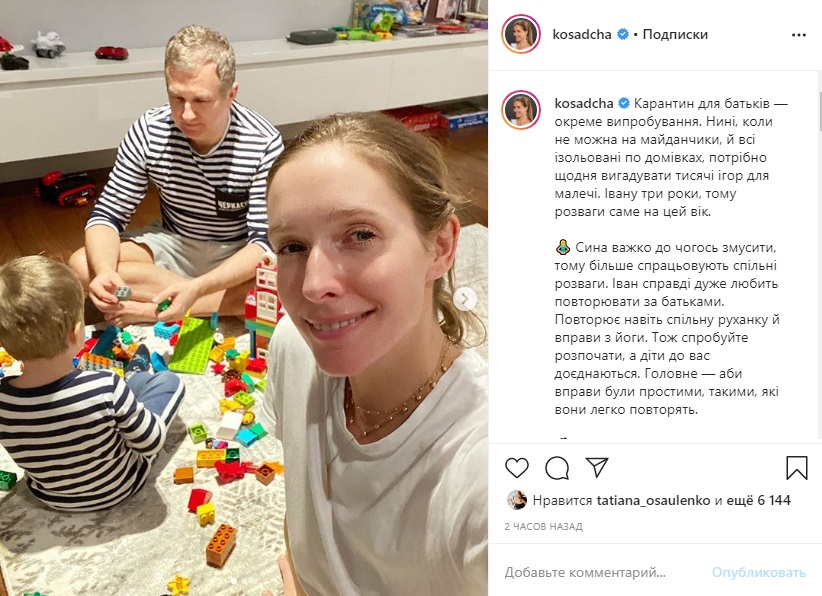
Task: Click the Опубликовать button
Action: point(759,572)
